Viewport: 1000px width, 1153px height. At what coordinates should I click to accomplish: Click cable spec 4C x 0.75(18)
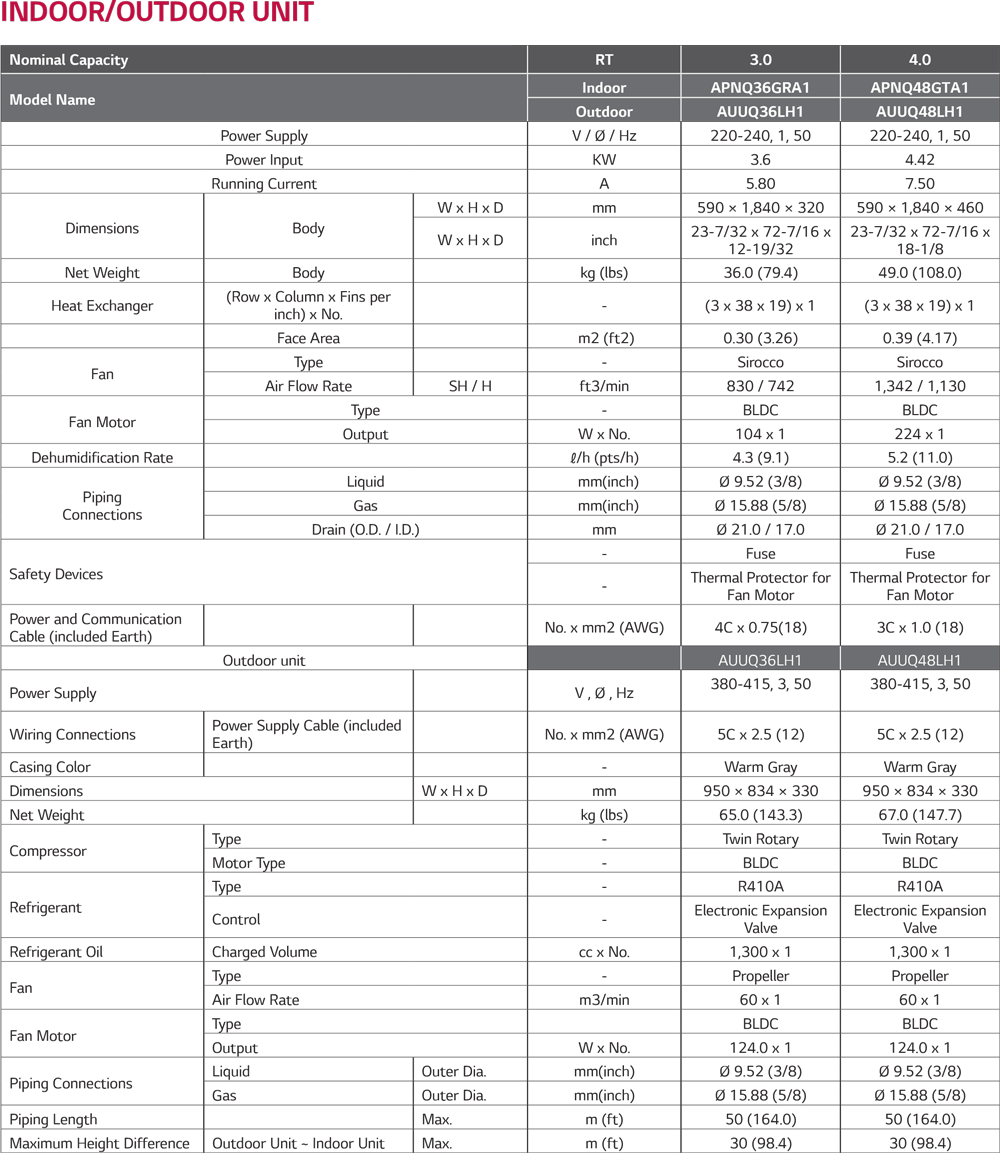coord(760,627)
